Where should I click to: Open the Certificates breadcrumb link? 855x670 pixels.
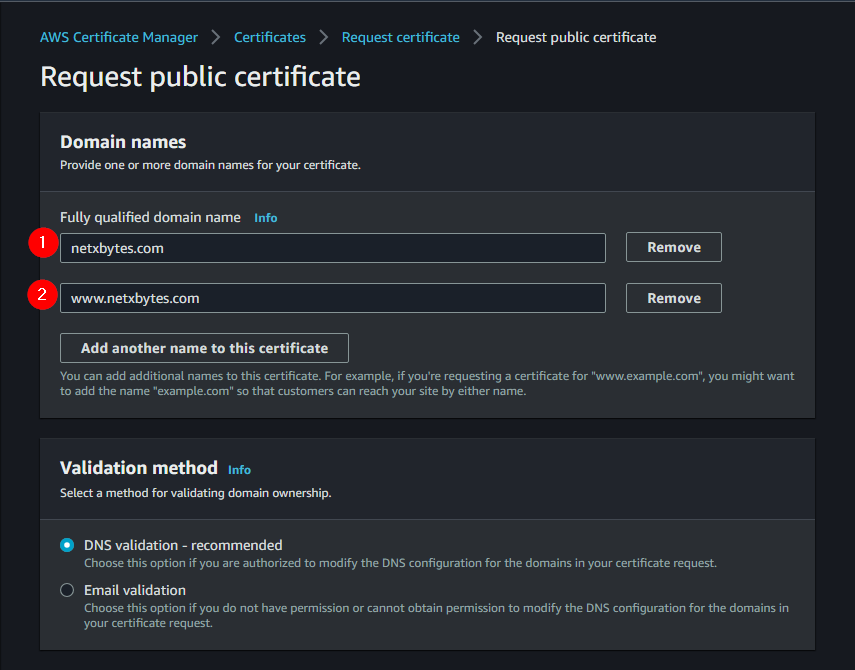(270, 37)
